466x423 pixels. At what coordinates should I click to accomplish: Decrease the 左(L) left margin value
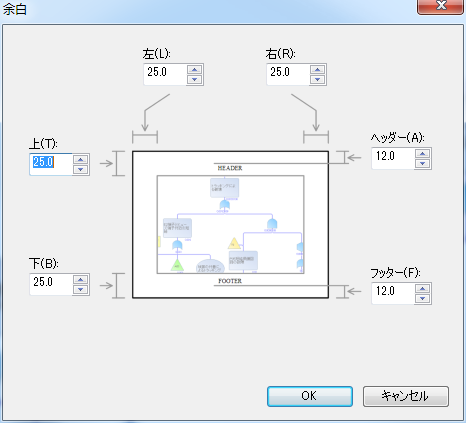click(194, 79)
